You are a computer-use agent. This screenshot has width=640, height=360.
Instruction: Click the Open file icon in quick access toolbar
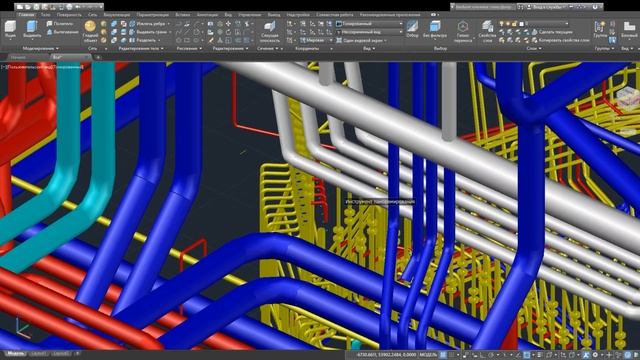(x=28, y=7)
